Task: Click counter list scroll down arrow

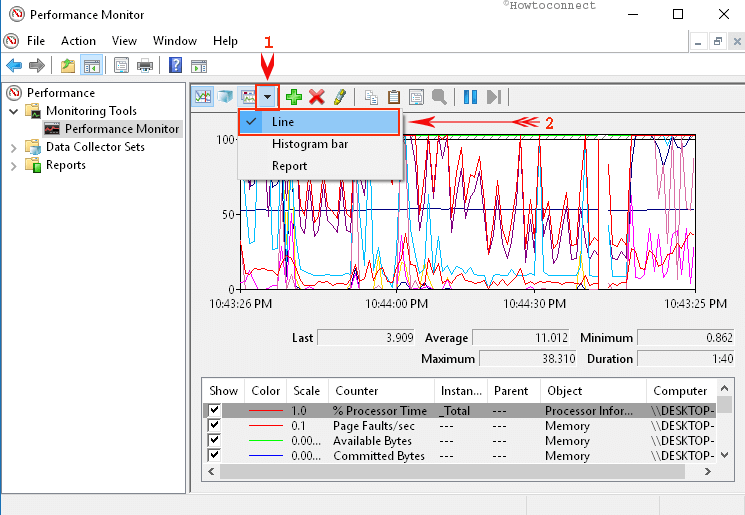Action: coord(724,455)
